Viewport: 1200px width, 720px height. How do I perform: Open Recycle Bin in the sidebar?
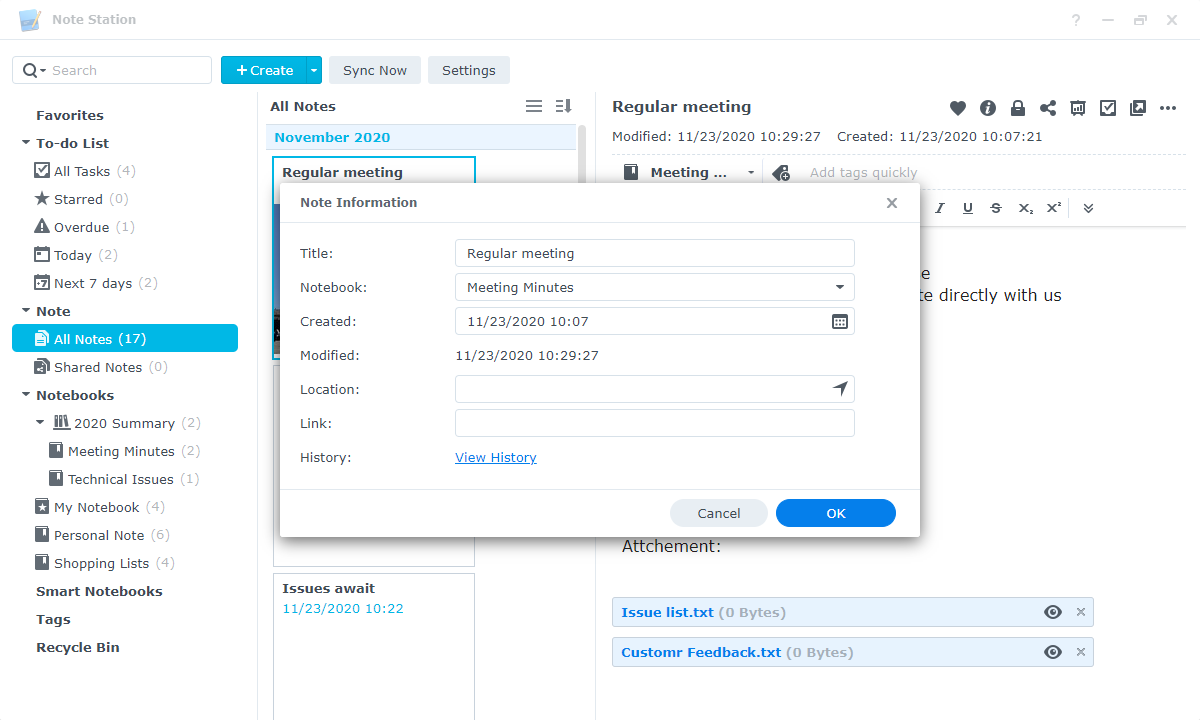[78, 647]
